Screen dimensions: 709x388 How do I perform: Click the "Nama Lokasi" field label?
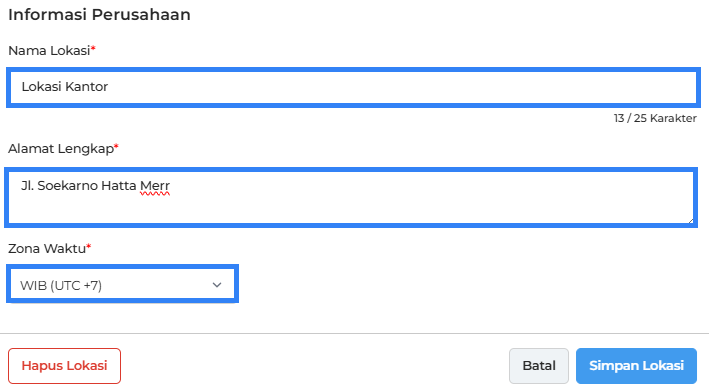[49, 51]
